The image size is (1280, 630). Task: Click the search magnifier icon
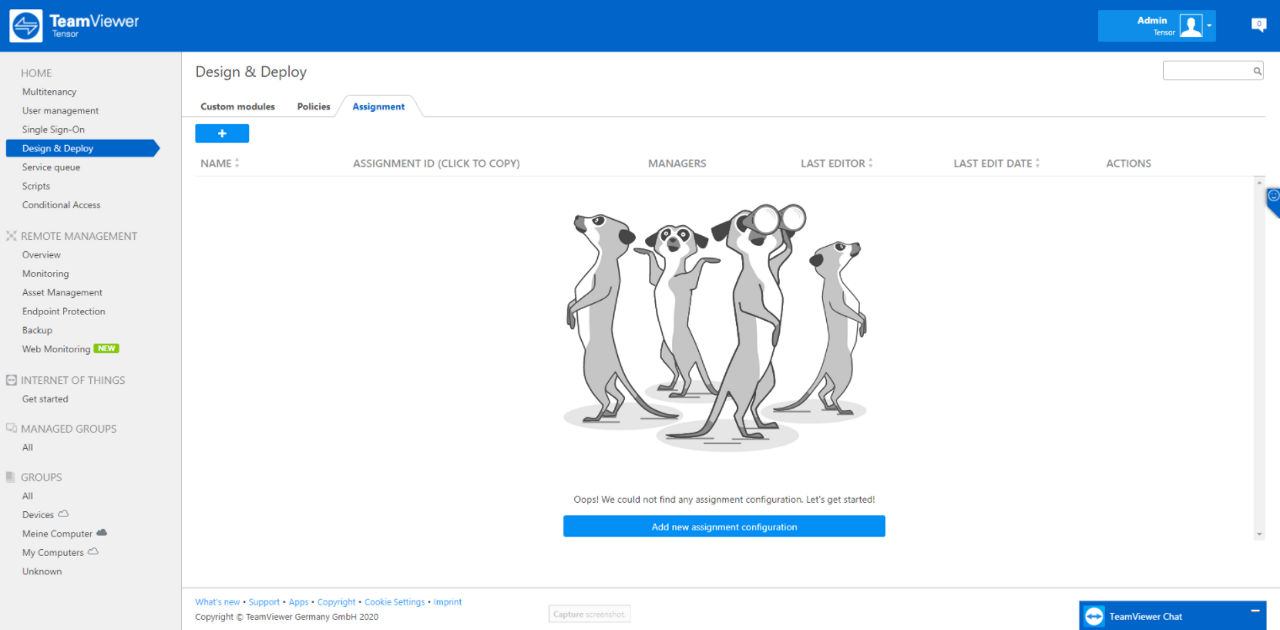coord(1257,71)
